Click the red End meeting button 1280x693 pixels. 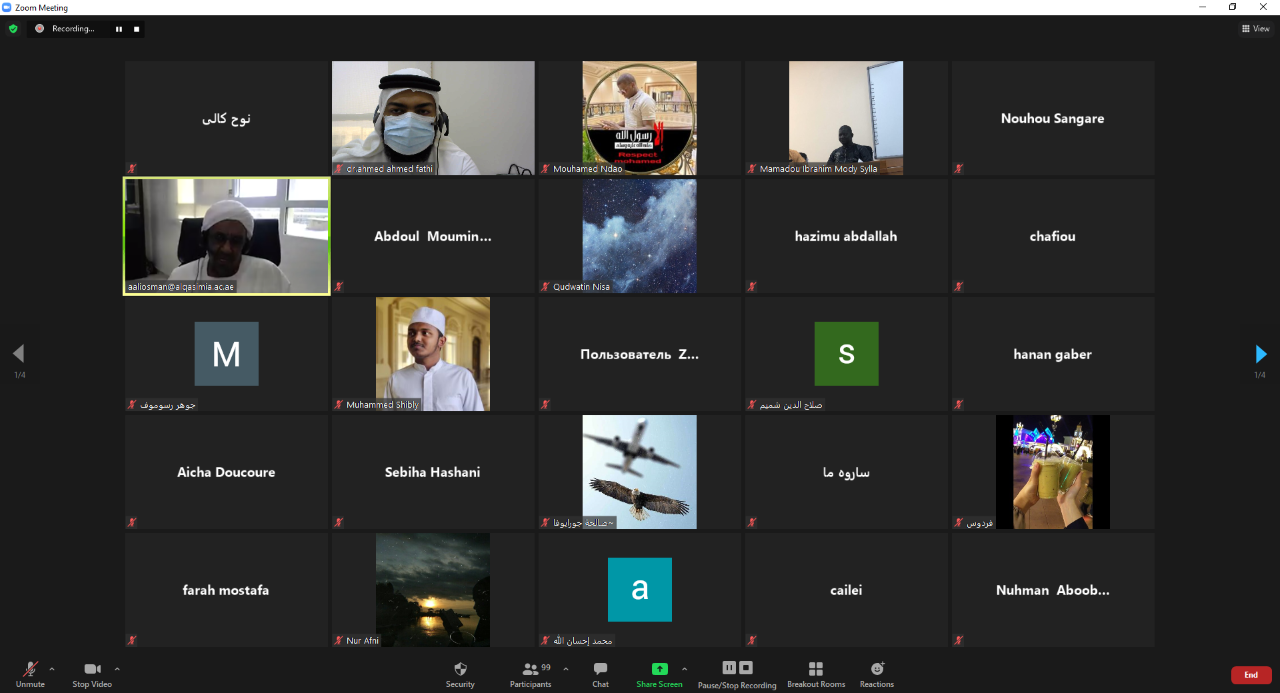[x=1251, y=675]
